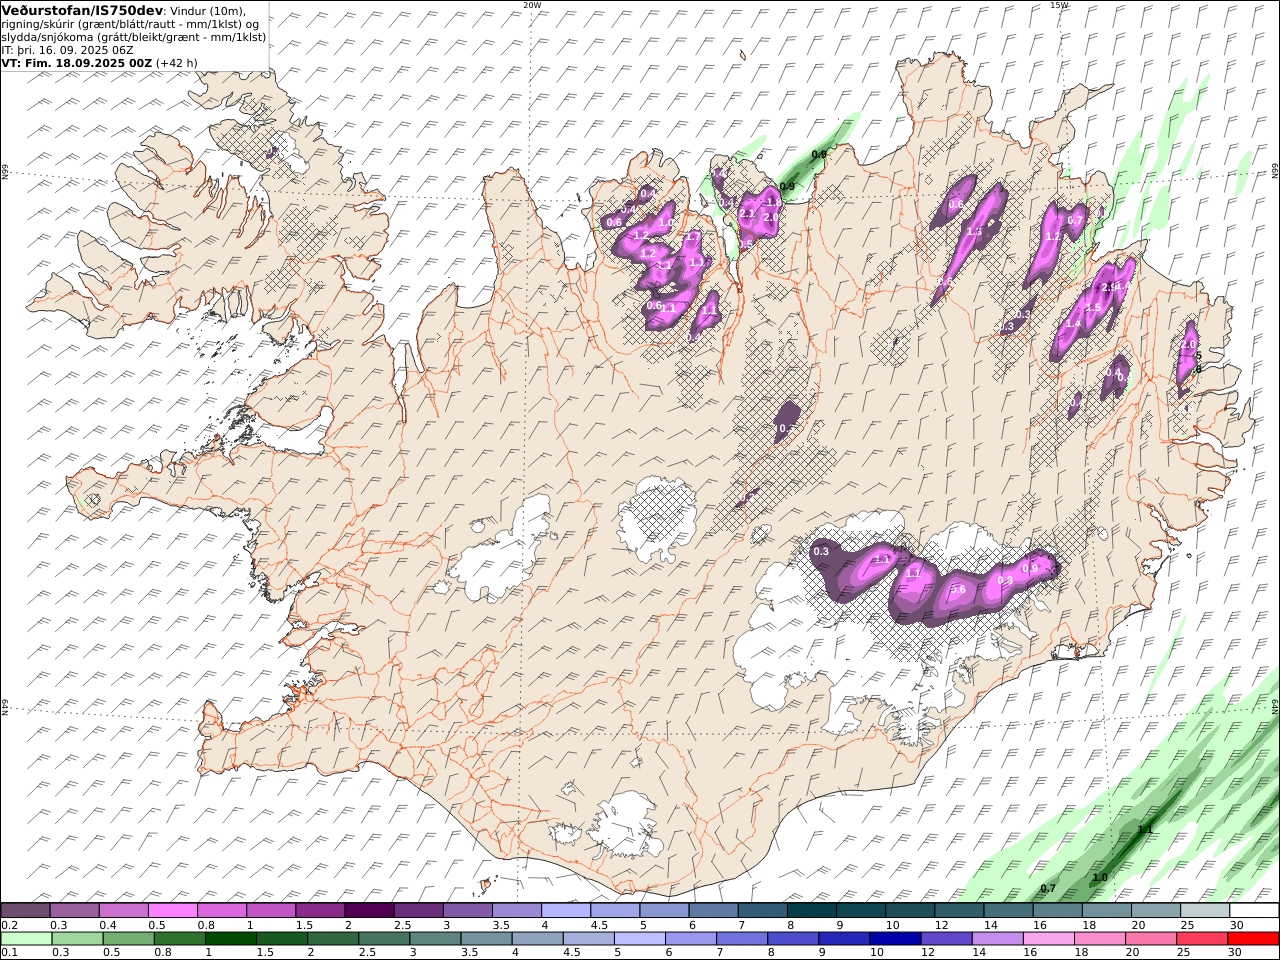Select the 0.5 rain legend swatch

click(x=128, y=938)
